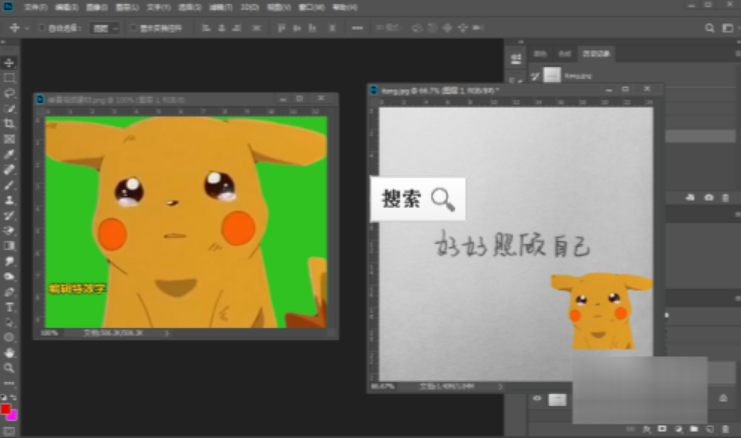Toggle the layer visibility eye icon
Image resolution: width=741 pixels, height=438 pixels.
(537, 399)
